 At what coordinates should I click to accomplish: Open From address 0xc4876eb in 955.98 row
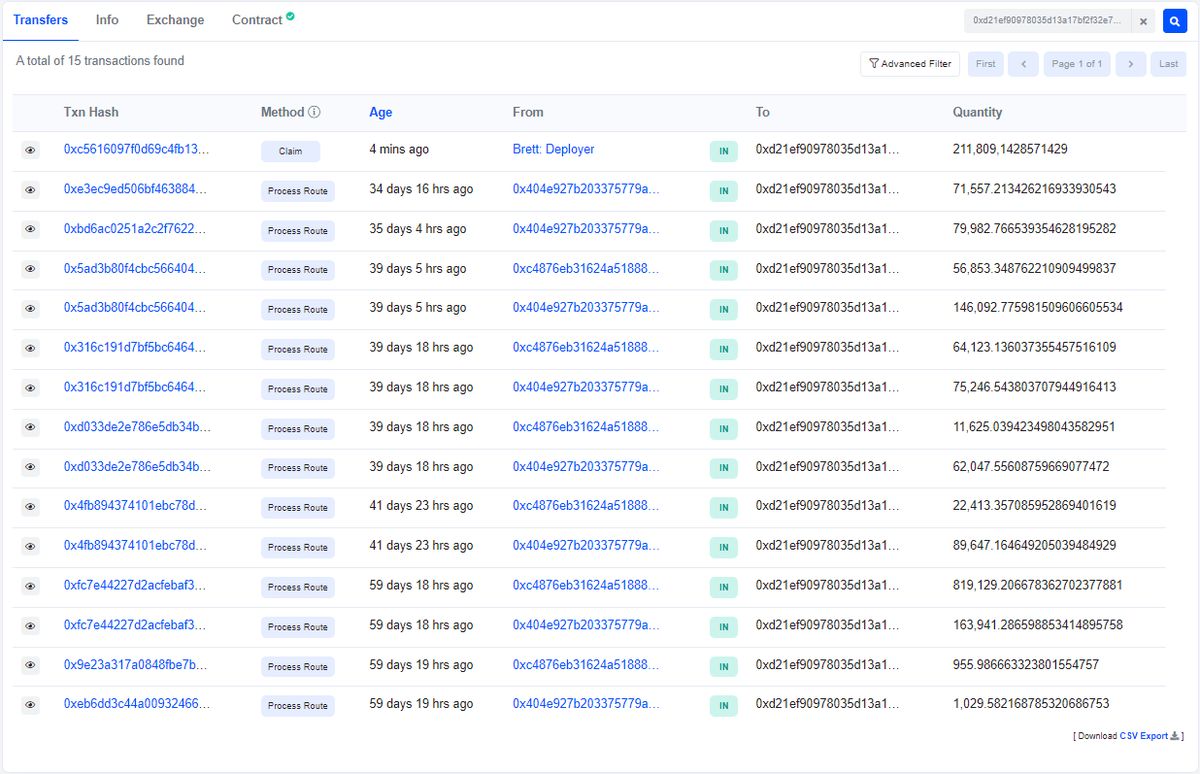(586, 665)
